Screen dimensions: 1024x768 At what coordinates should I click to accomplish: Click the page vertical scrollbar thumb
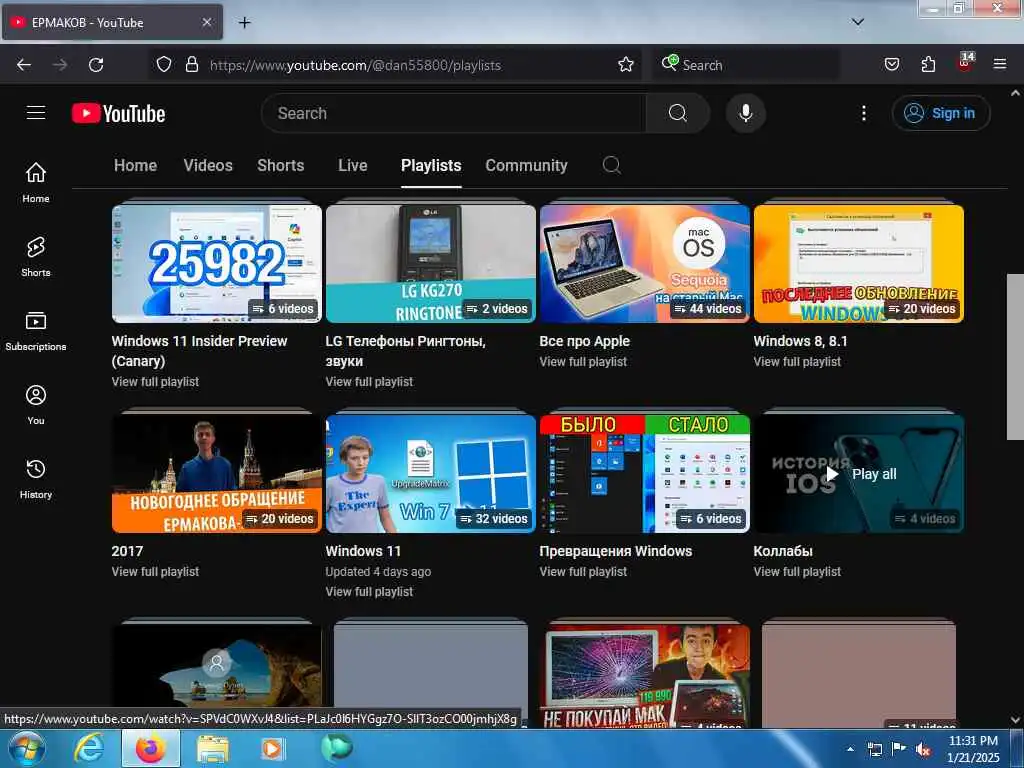(x=1014, y=357)
